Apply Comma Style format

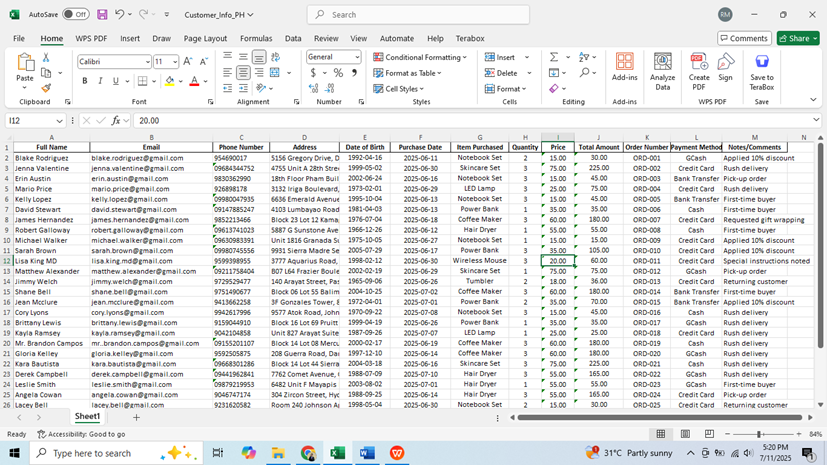click(354, 73)
